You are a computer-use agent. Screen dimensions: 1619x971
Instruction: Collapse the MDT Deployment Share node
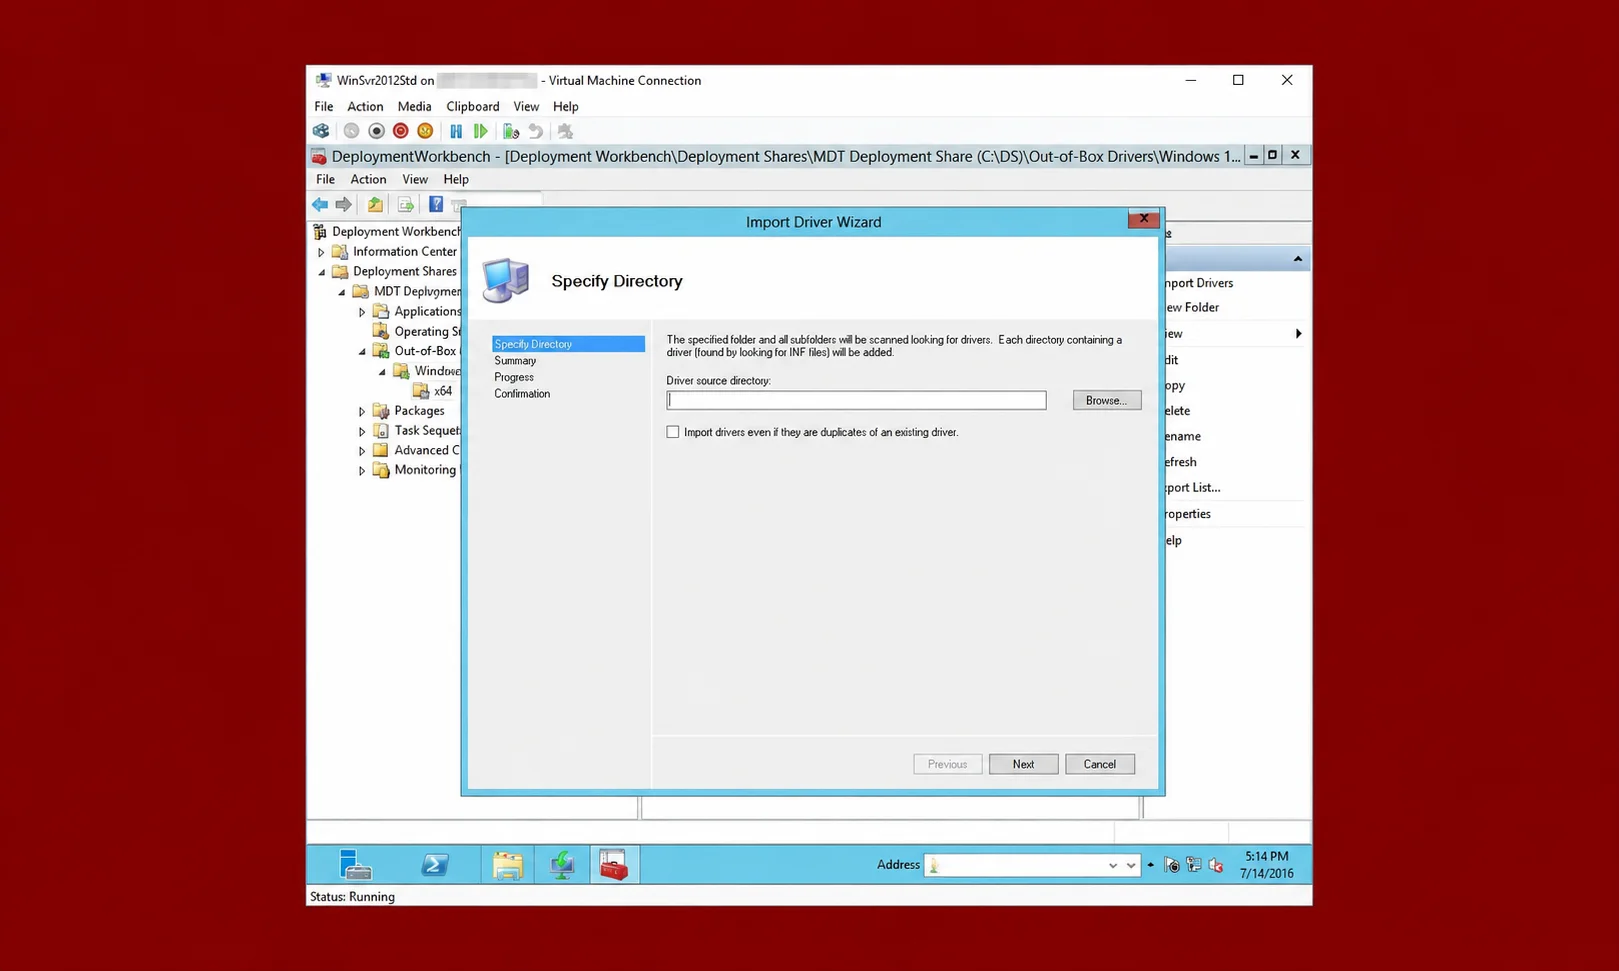[x=342, y=292]
